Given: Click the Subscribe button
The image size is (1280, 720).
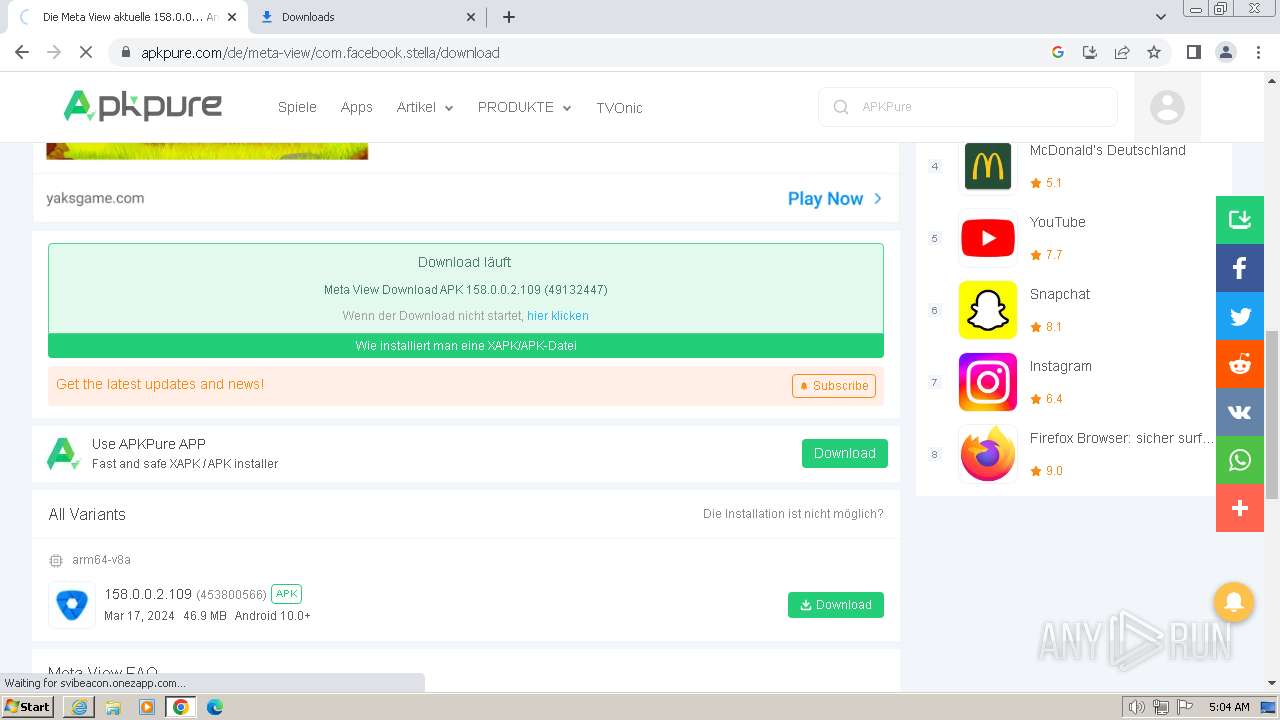Looking at the screenshot, I should [x=834, y=386].
